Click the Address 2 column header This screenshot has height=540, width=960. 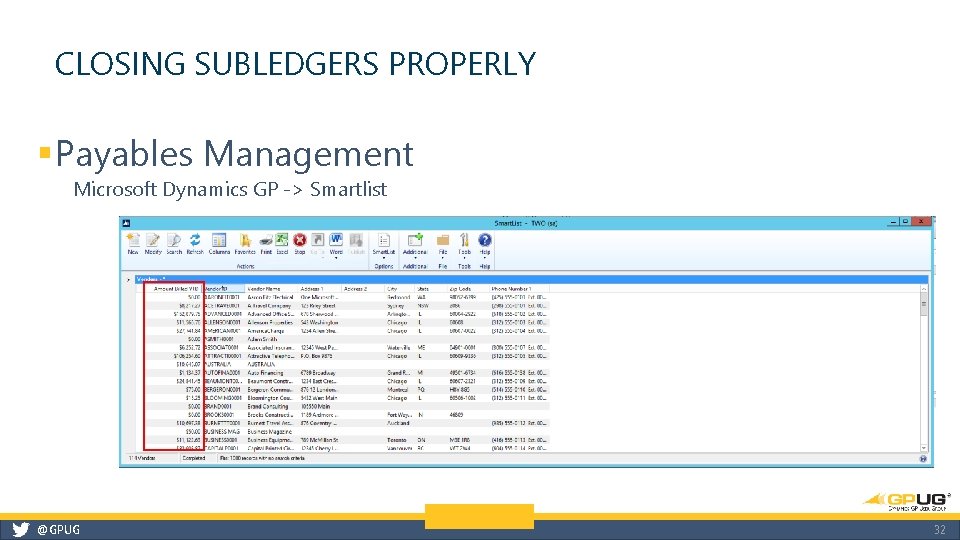click(x=354, y=288)
